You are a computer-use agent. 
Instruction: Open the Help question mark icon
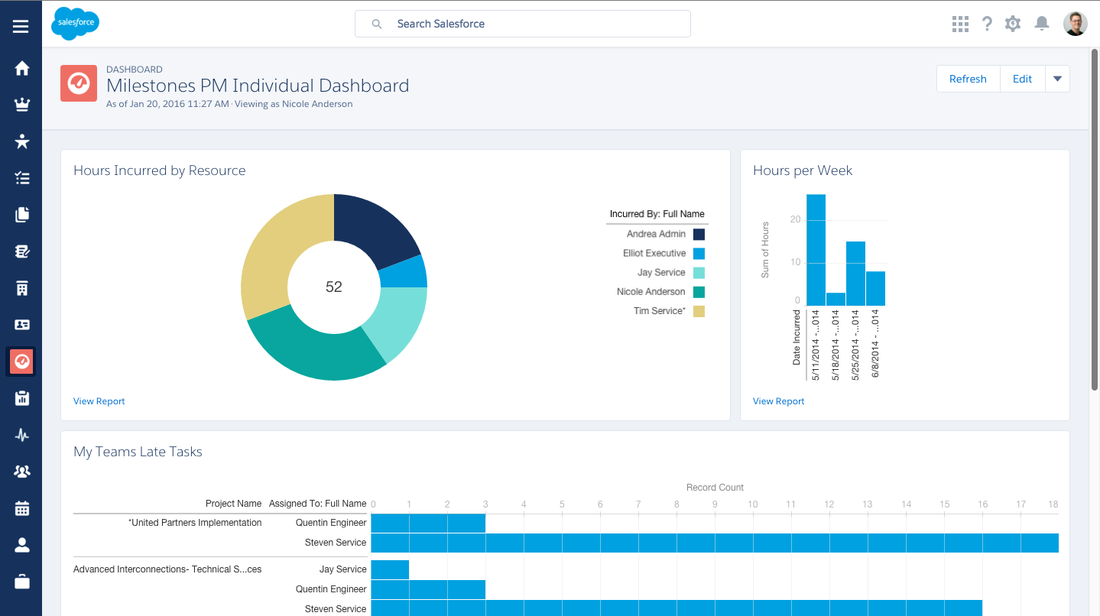pos(987,24)
